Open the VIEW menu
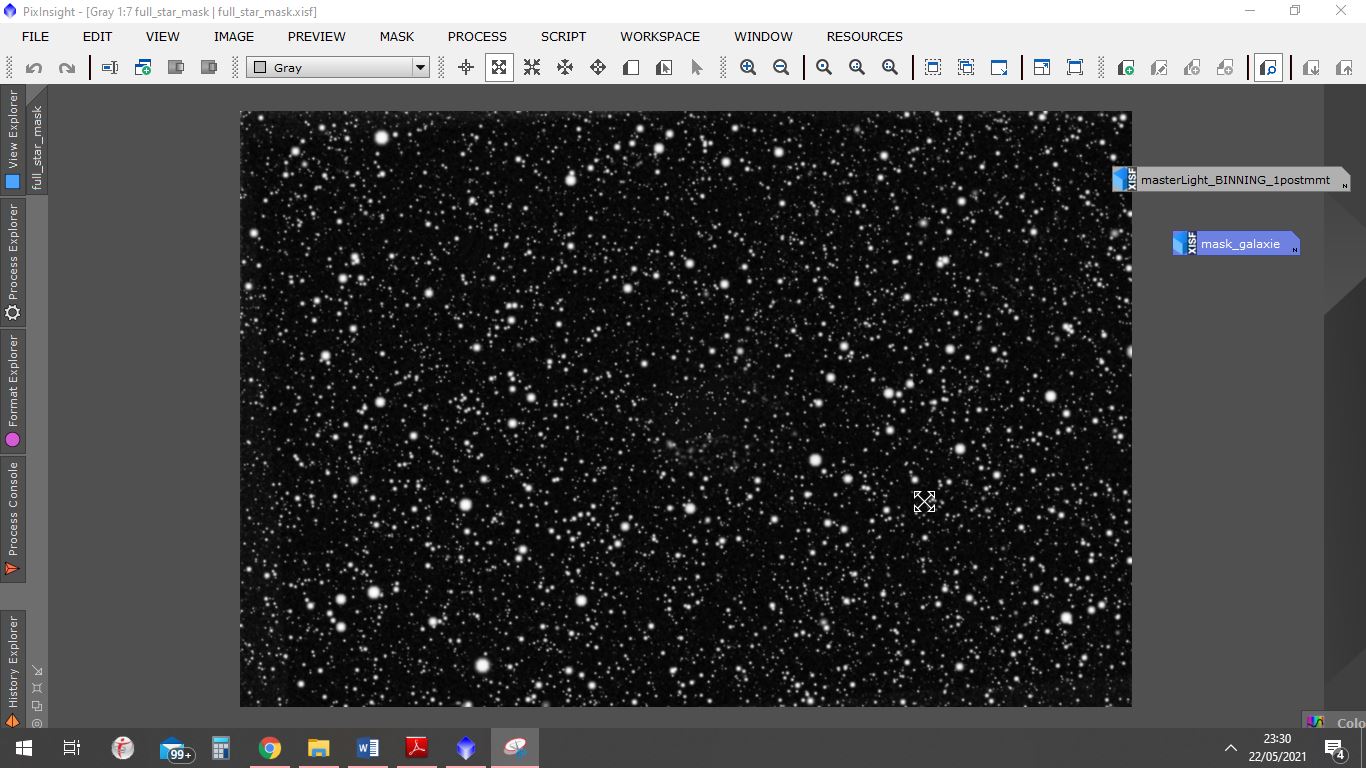Viewport: 1366px width, 768px height. (163, 36)
